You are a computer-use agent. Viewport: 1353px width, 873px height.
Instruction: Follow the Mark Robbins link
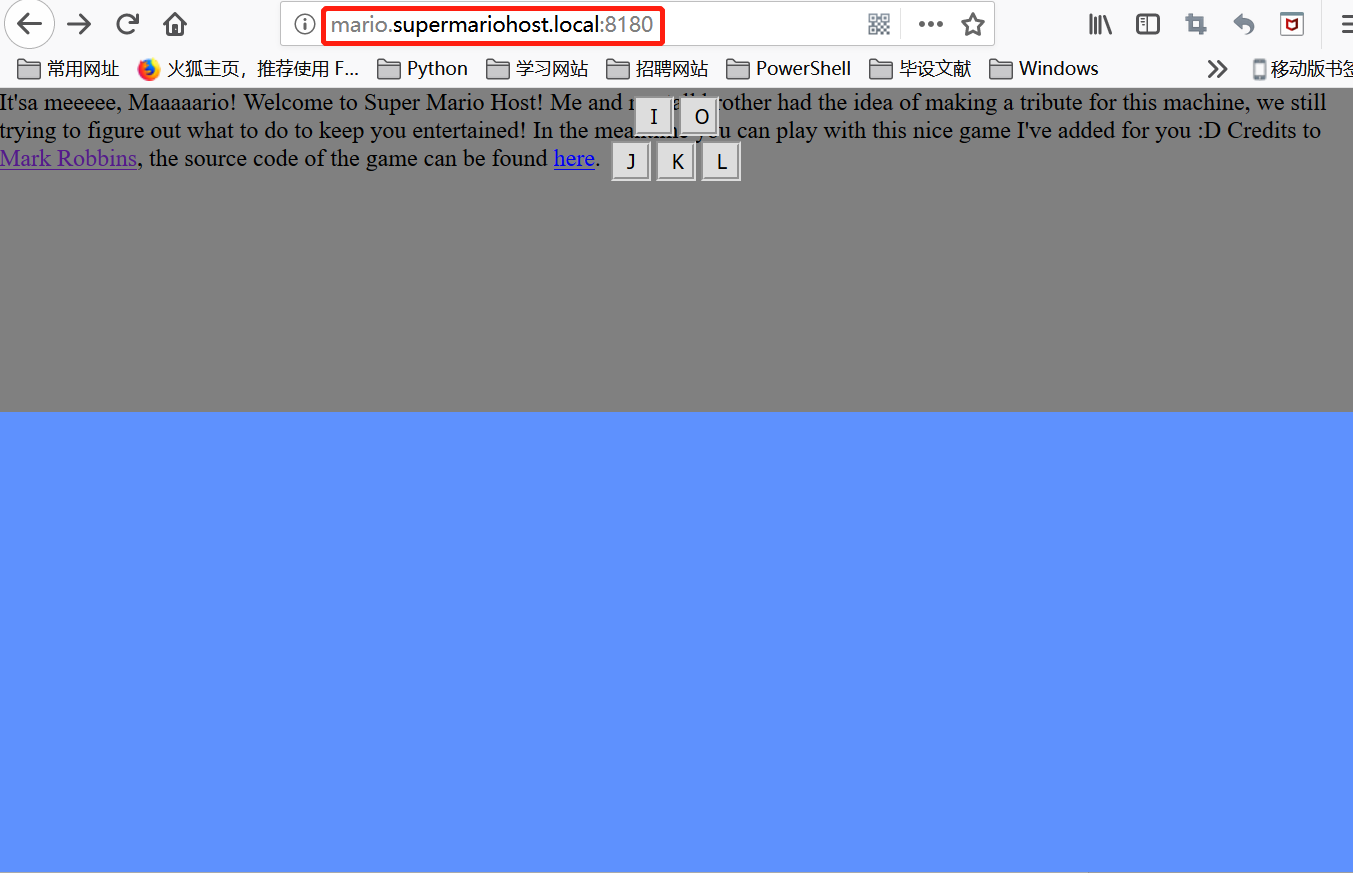pos(68,158)
